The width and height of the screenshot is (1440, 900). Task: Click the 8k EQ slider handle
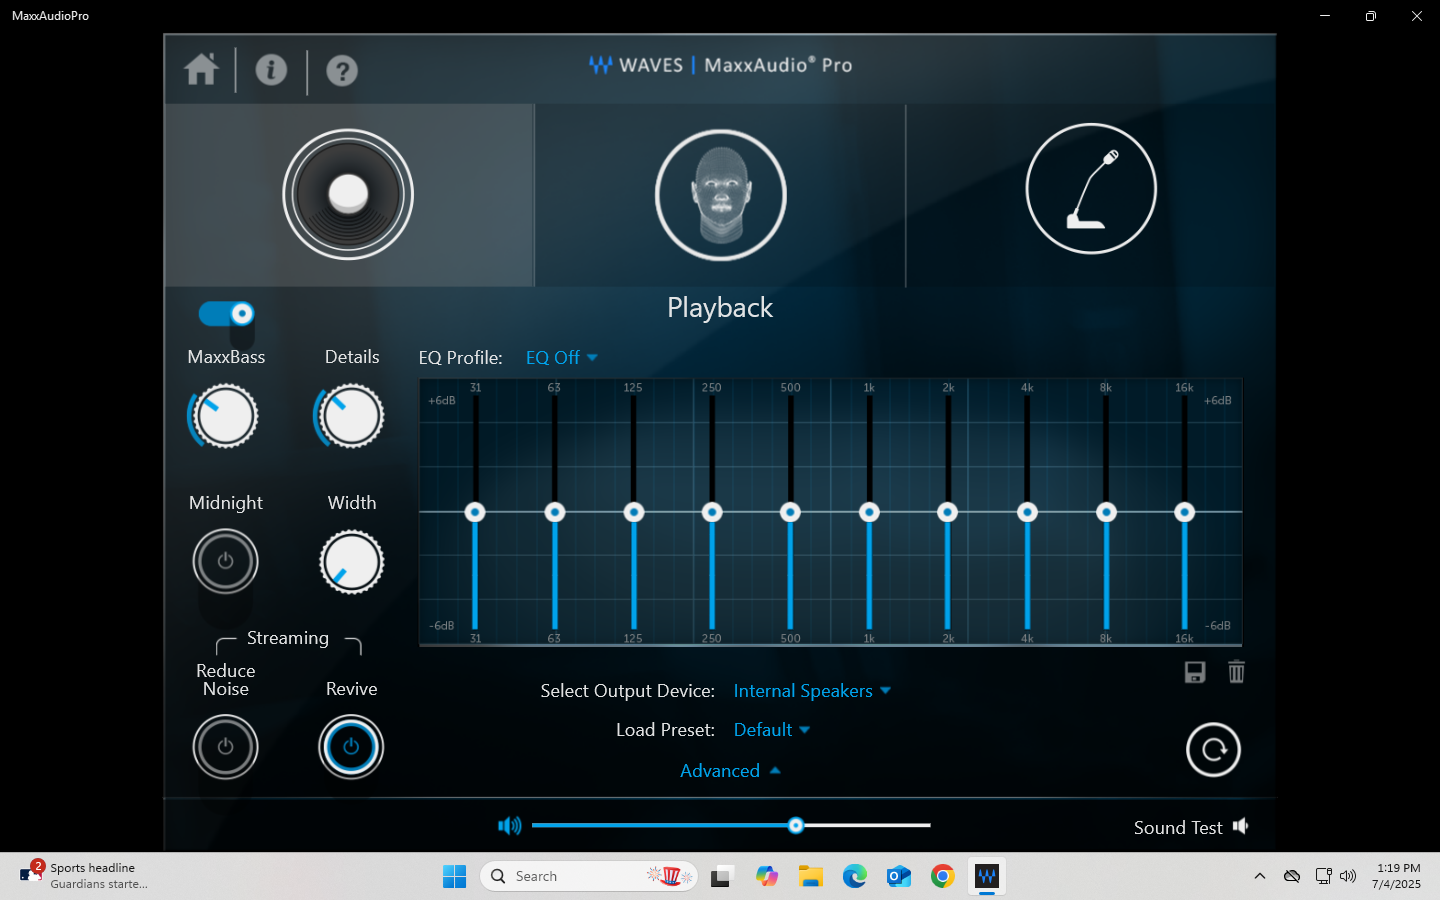point(1106,512)
